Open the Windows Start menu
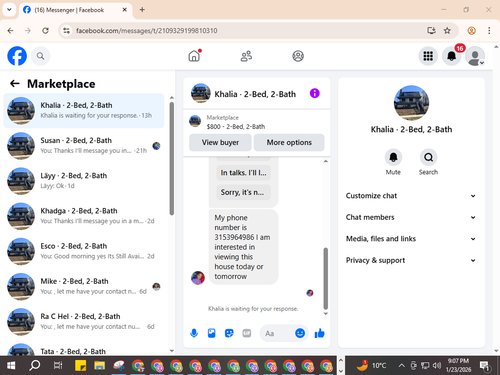Screen dimensions: 500x375 point(11,366)
